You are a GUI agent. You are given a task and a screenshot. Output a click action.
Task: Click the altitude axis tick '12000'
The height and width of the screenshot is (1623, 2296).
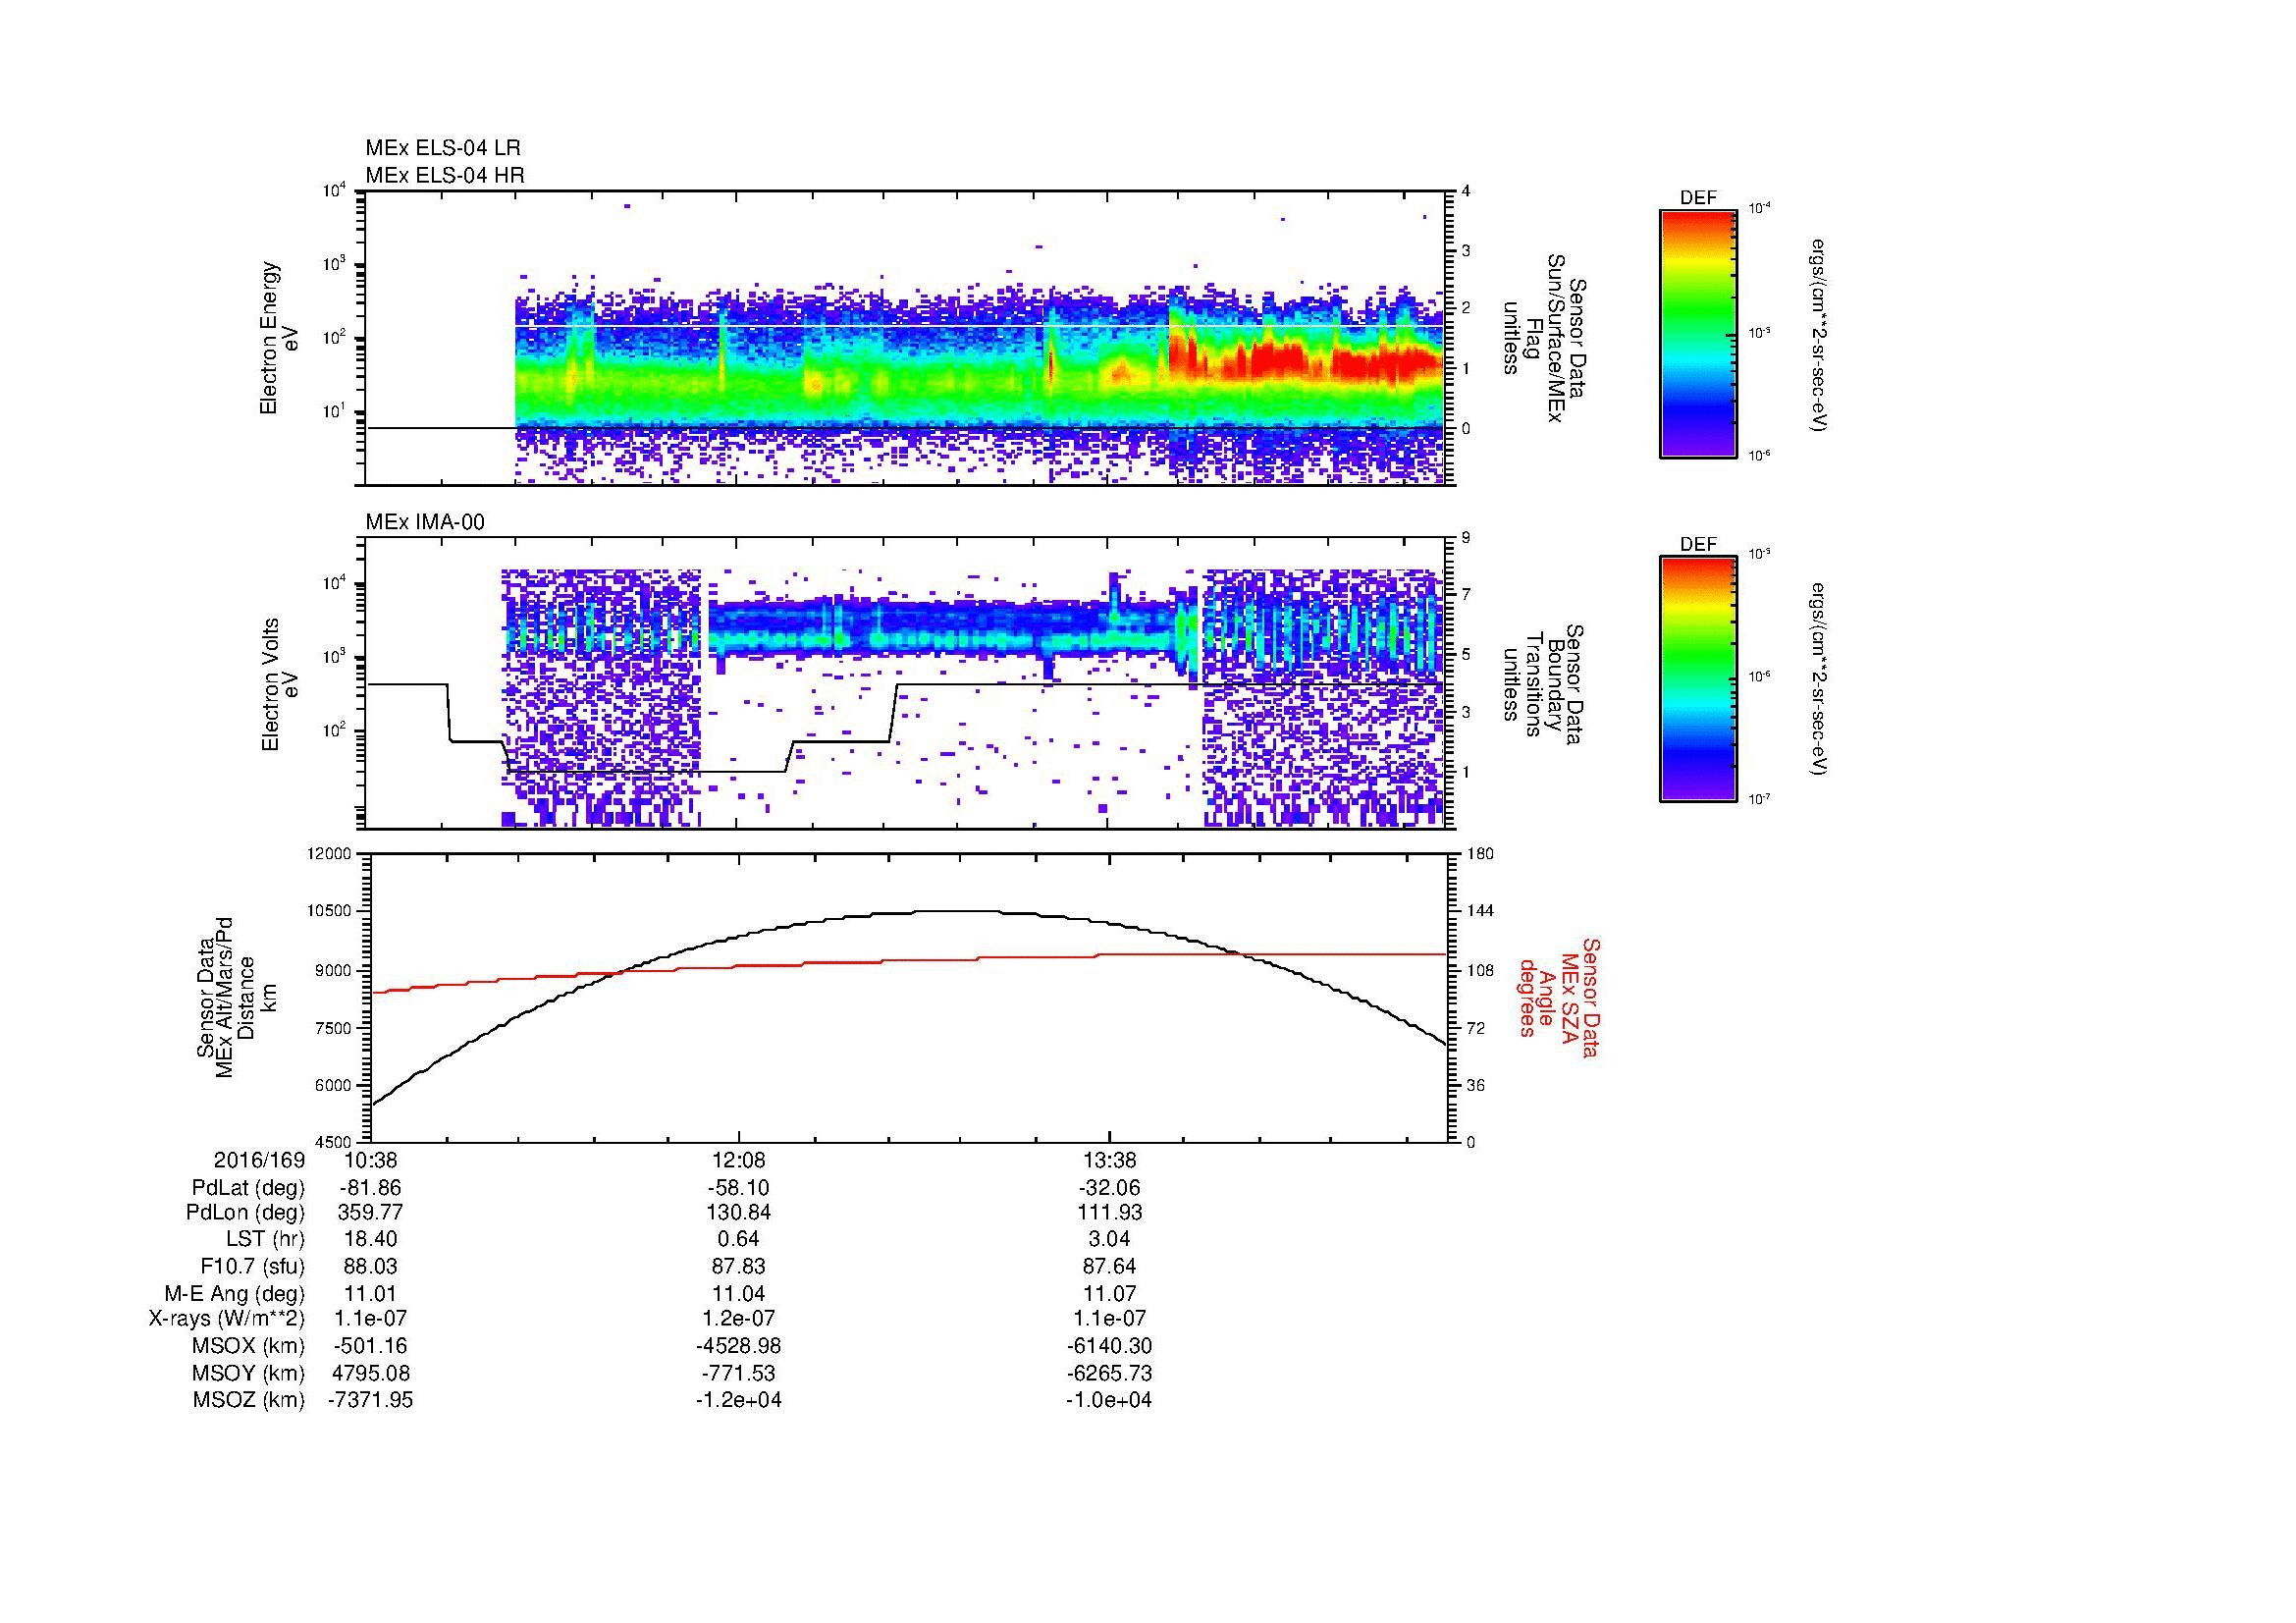[x=331, y=854]
